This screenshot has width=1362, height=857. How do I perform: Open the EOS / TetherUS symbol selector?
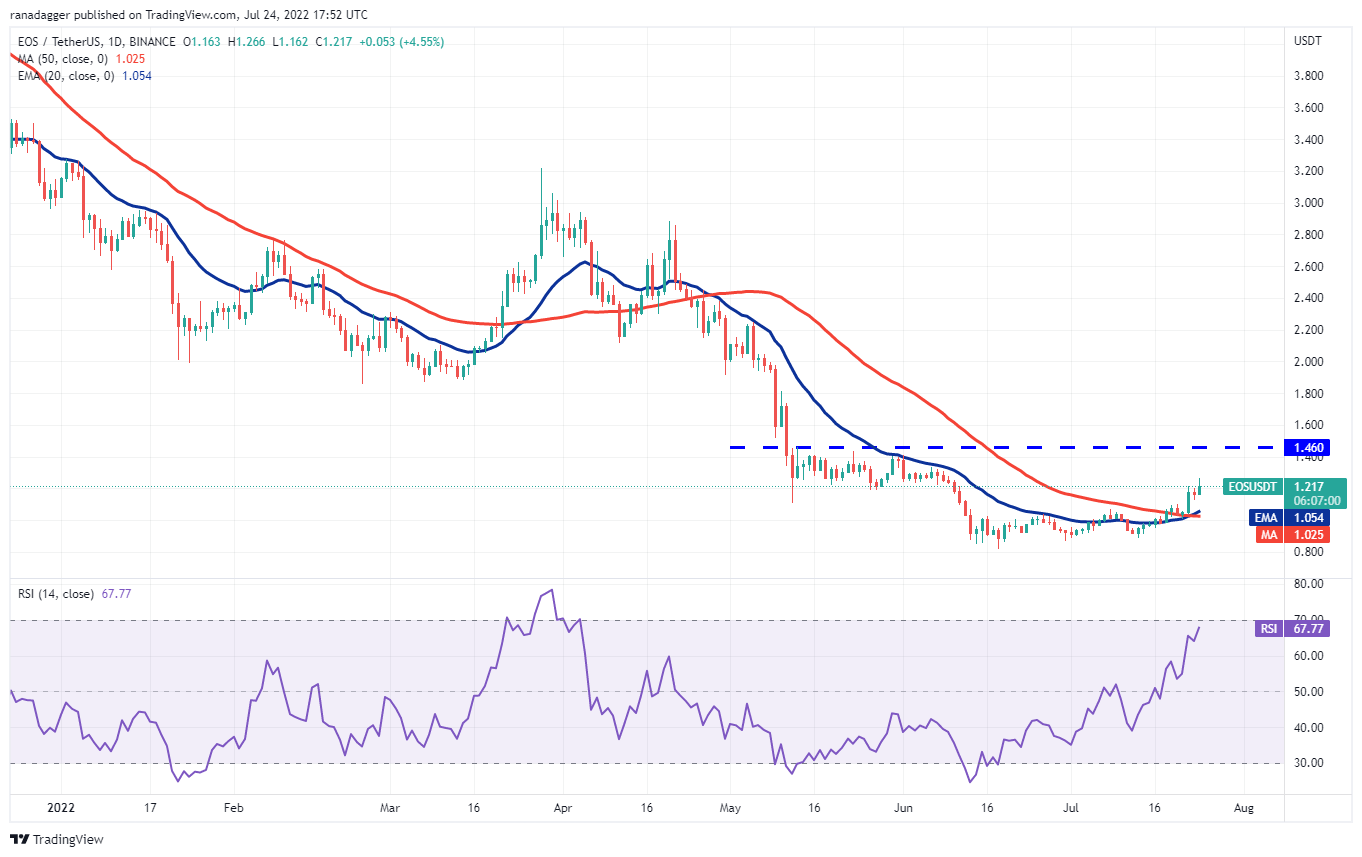(60, 42)
